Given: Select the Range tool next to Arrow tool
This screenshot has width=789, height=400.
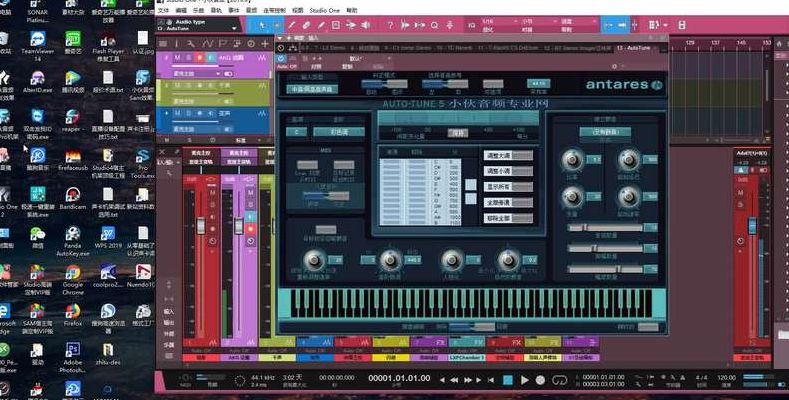Looking at the screenshot, I should pos(277,25).
